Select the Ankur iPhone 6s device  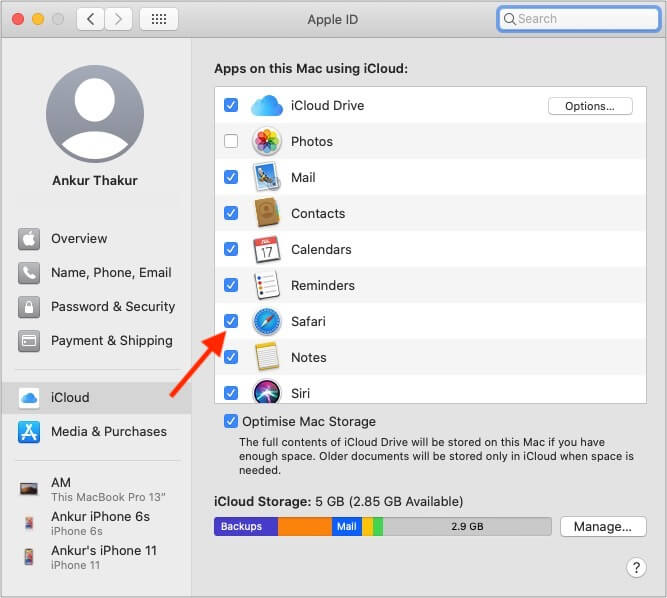coord(97,524)
